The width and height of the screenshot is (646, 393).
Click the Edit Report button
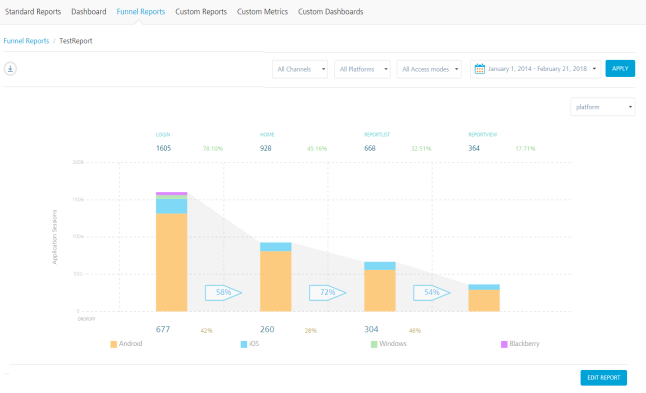(x=604, y=377)
